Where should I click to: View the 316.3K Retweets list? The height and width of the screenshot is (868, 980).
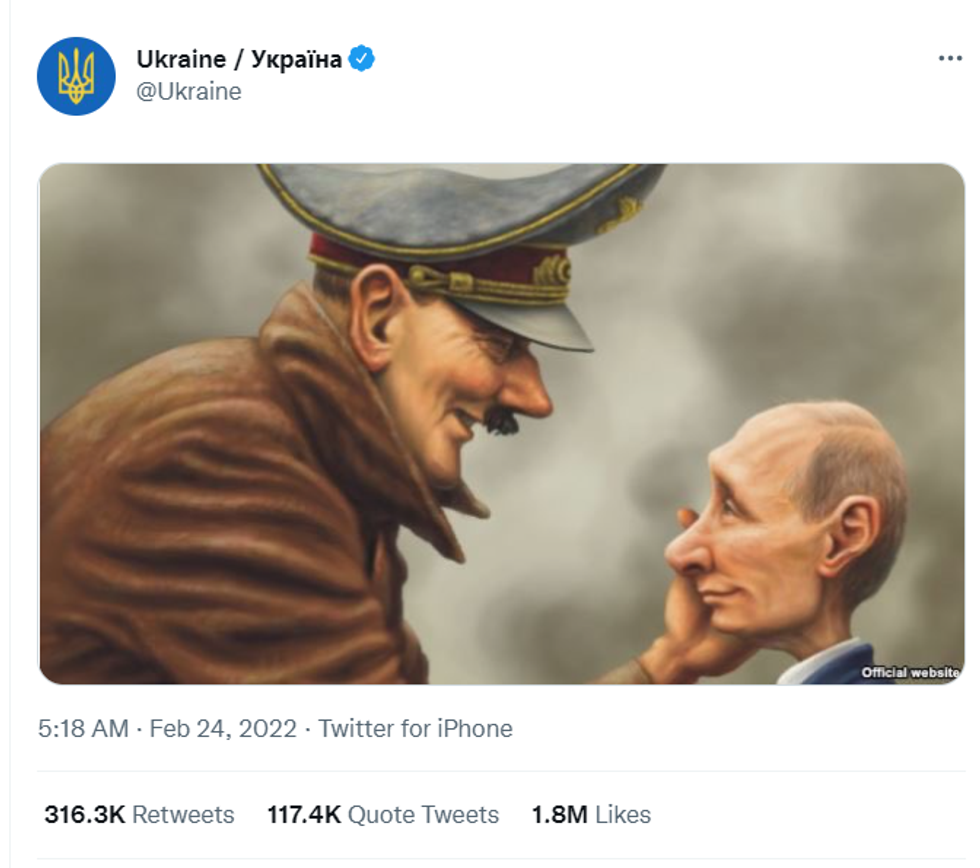tap(139, 815)
